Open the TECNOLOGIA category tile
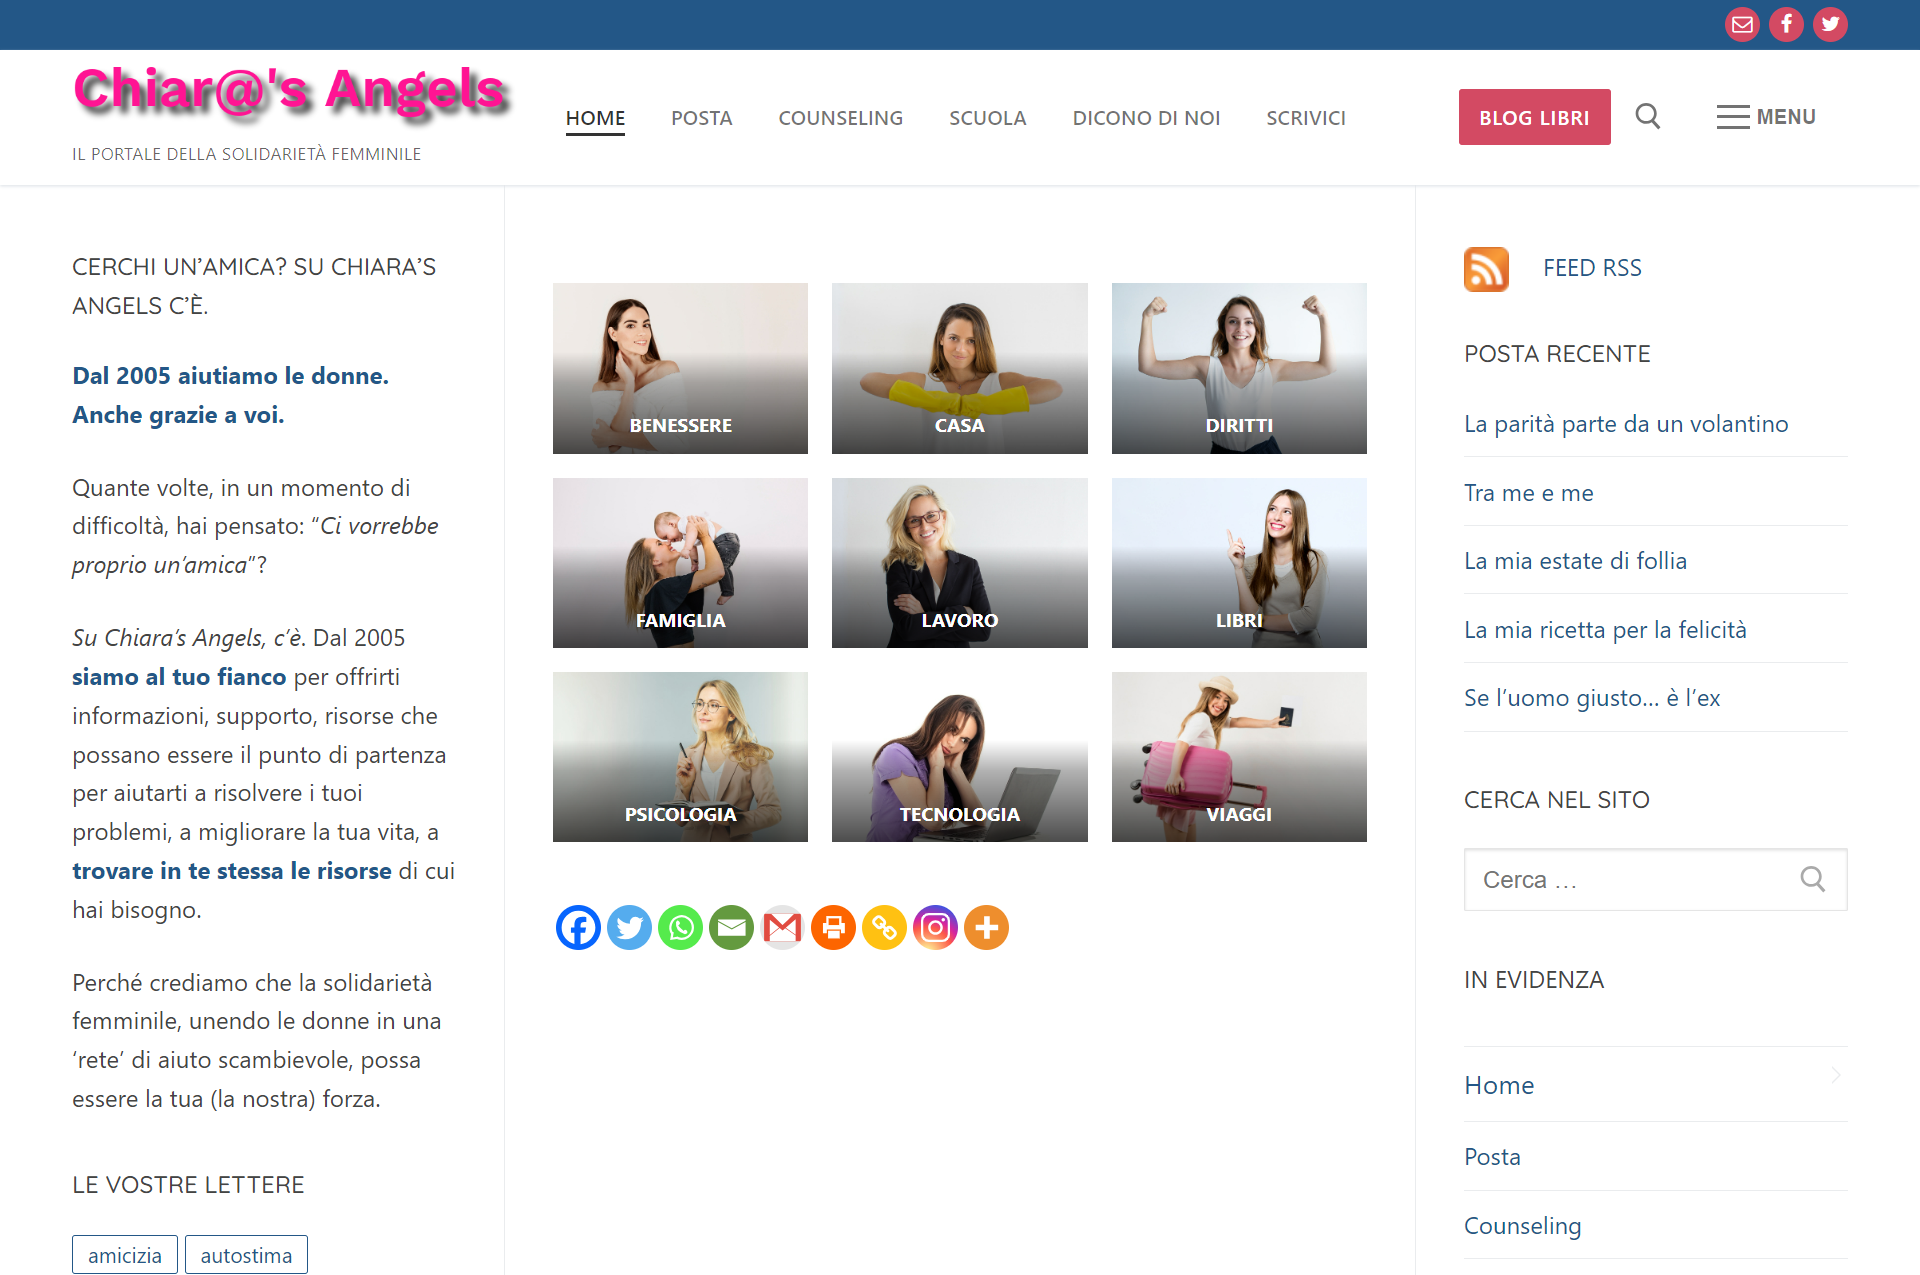 pos(959,757)
